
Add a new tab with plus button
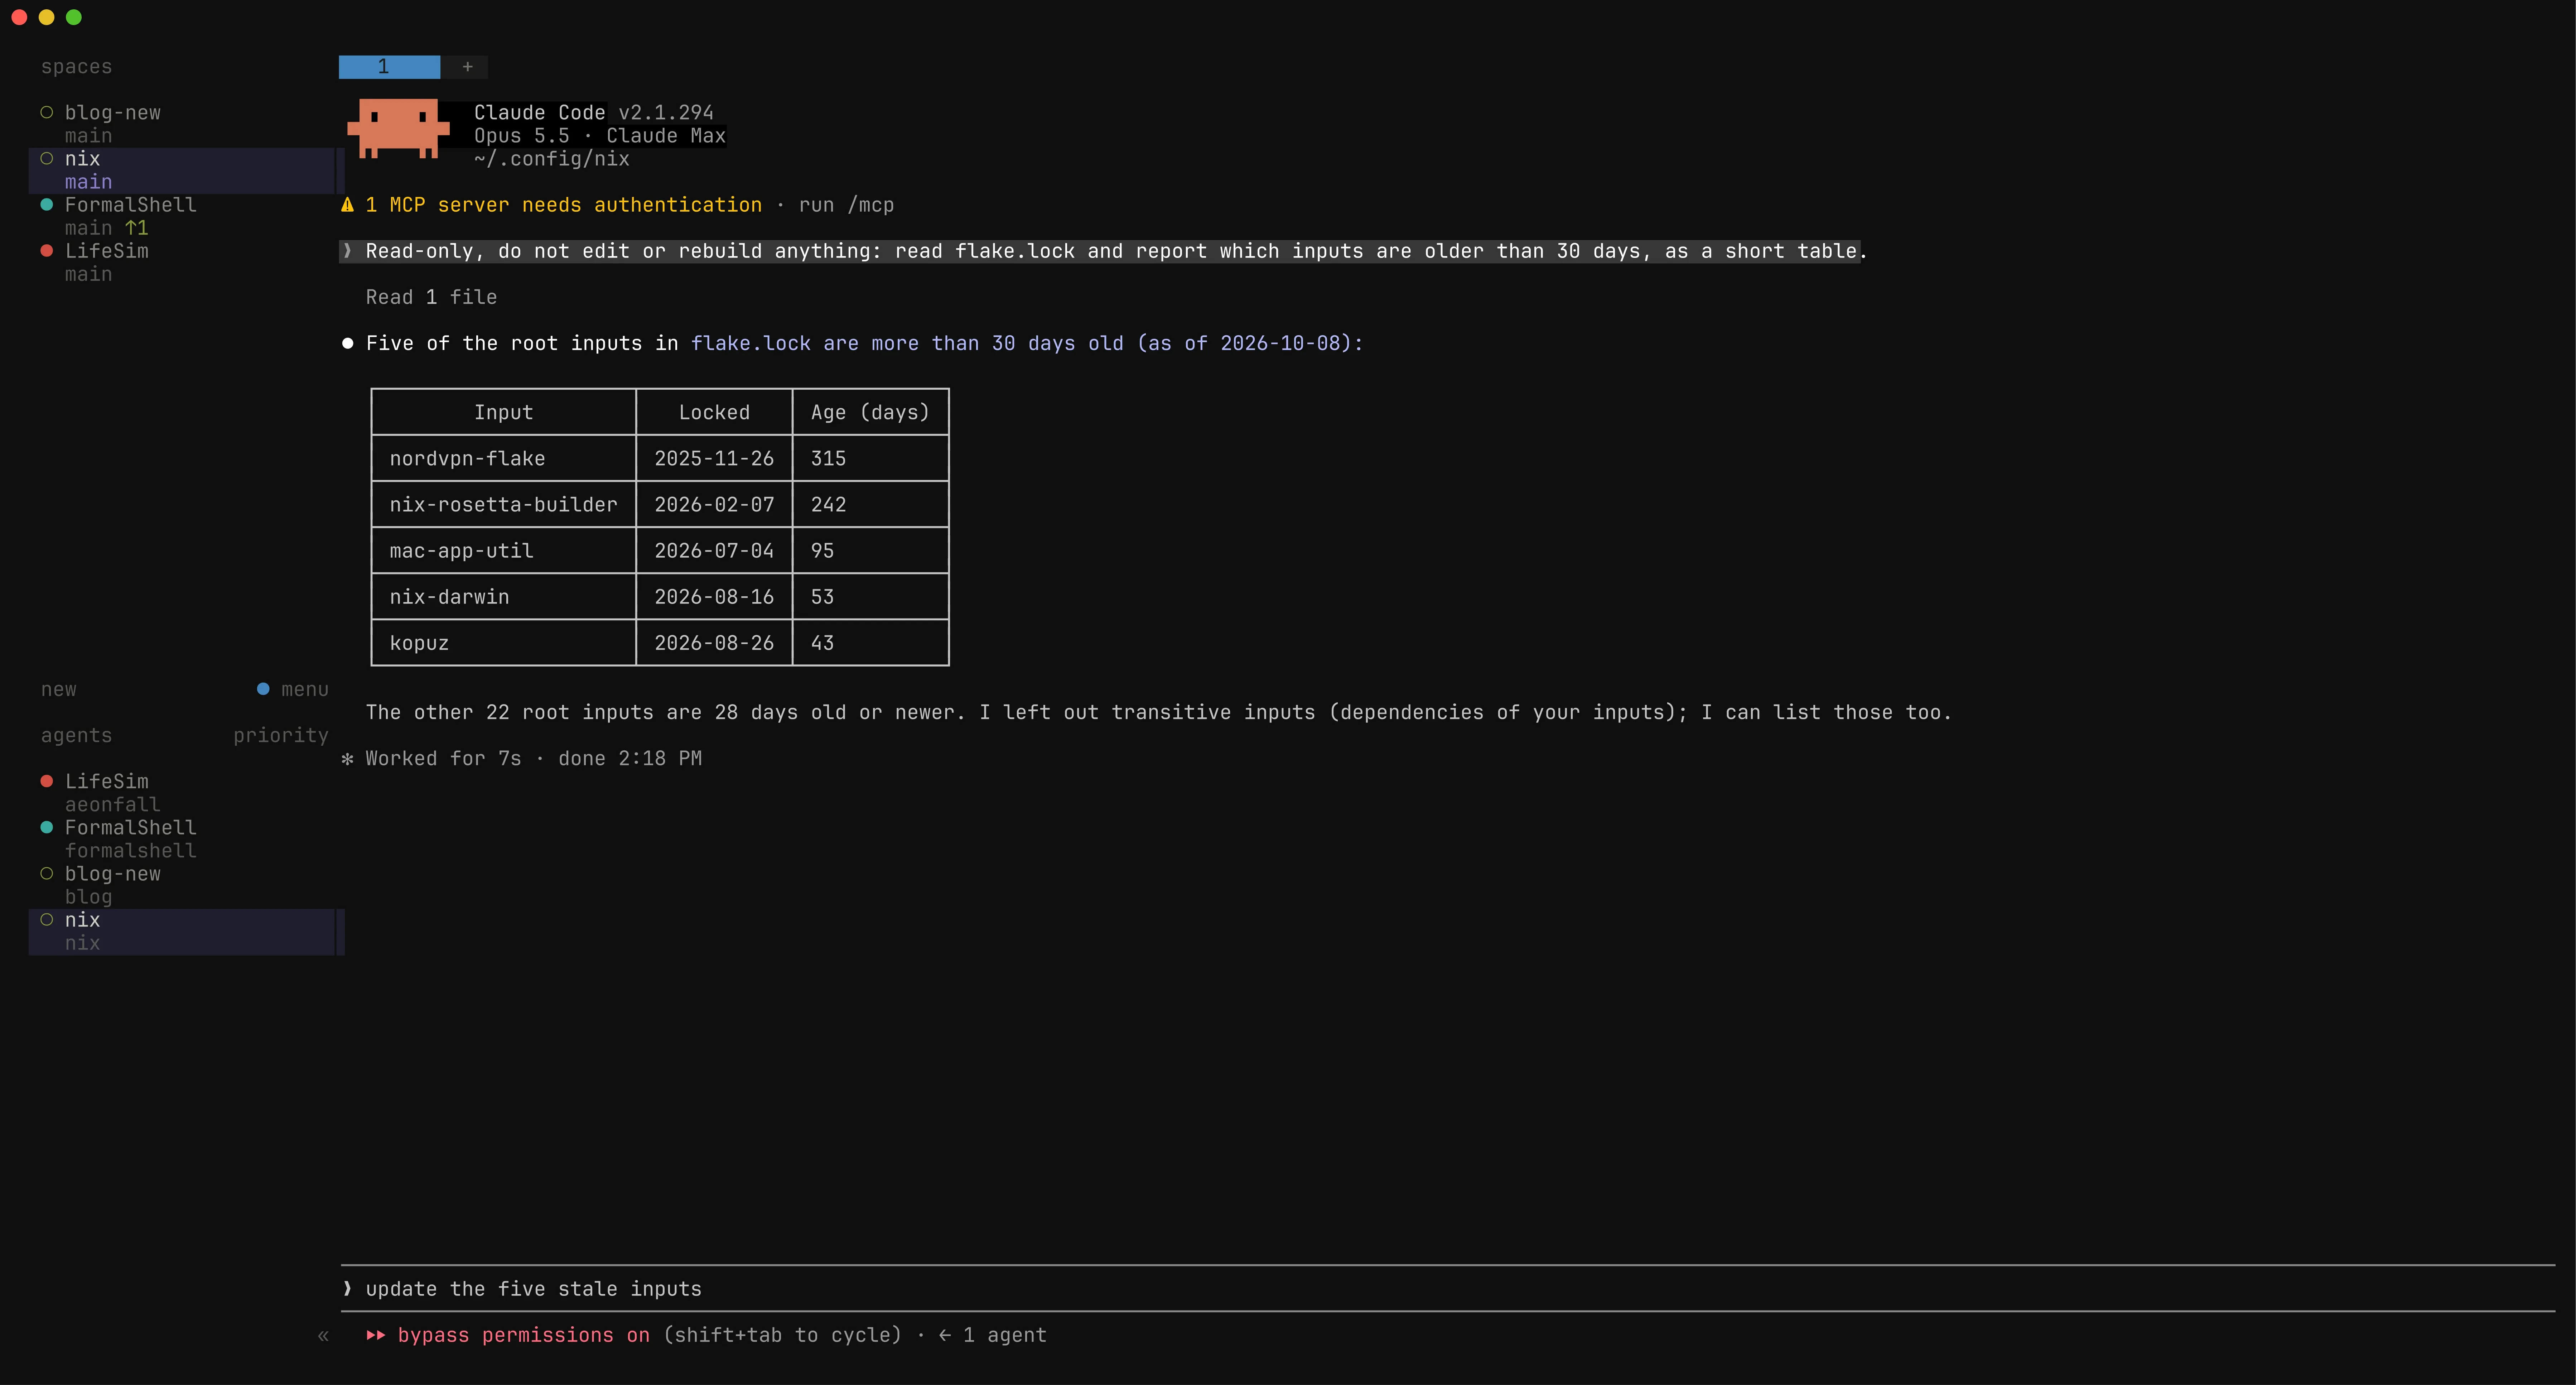pyautogui.click(x=467, y=67)
